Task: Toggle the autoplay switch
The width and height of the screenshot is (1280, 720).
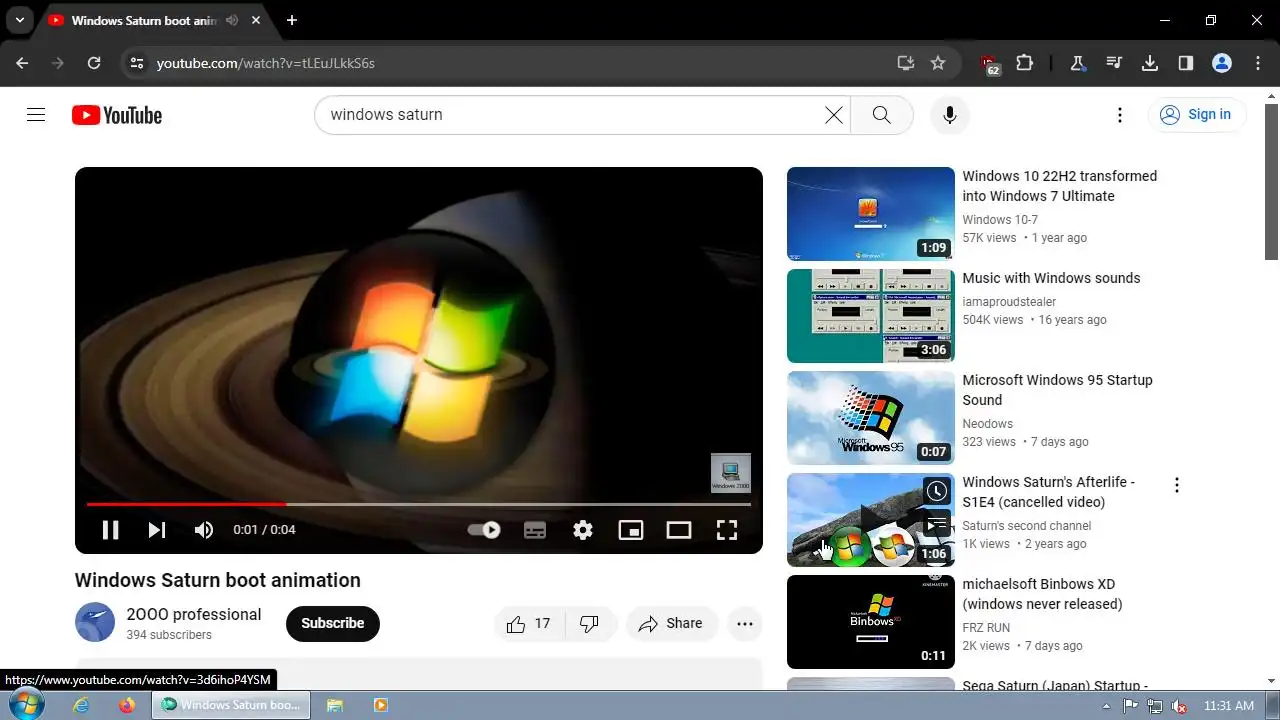Action: (484, 530)
